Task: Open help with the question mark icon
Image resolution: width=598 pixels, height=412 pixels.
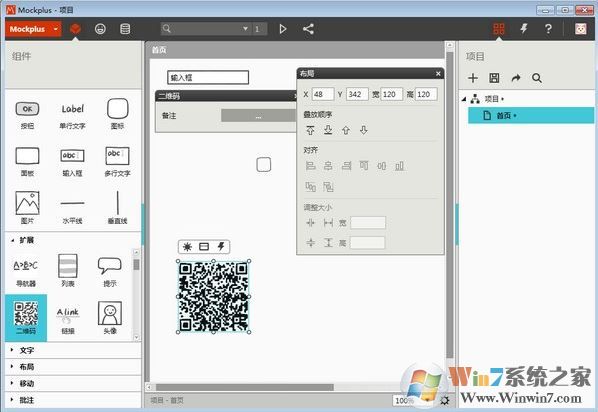Action: click(548, 29)
